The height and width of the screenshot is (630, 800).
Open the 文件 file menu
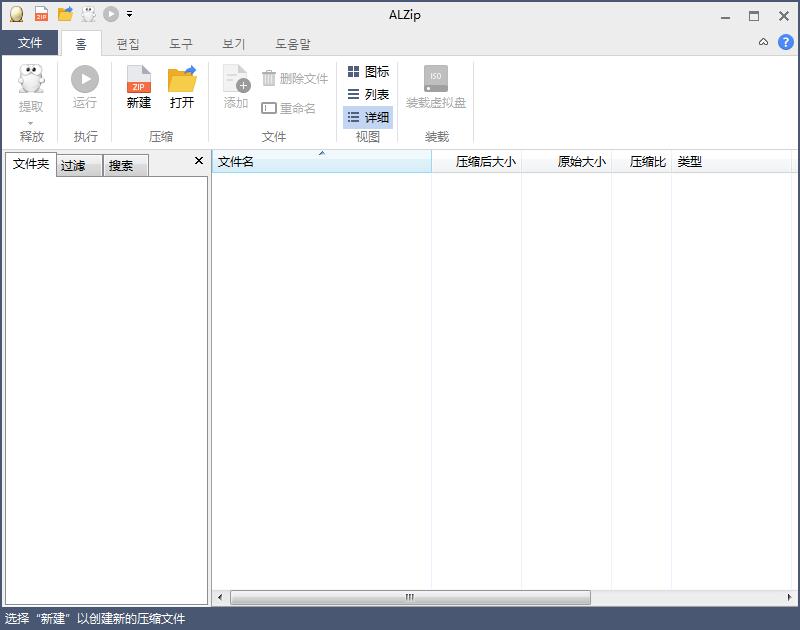coord(30,43)
